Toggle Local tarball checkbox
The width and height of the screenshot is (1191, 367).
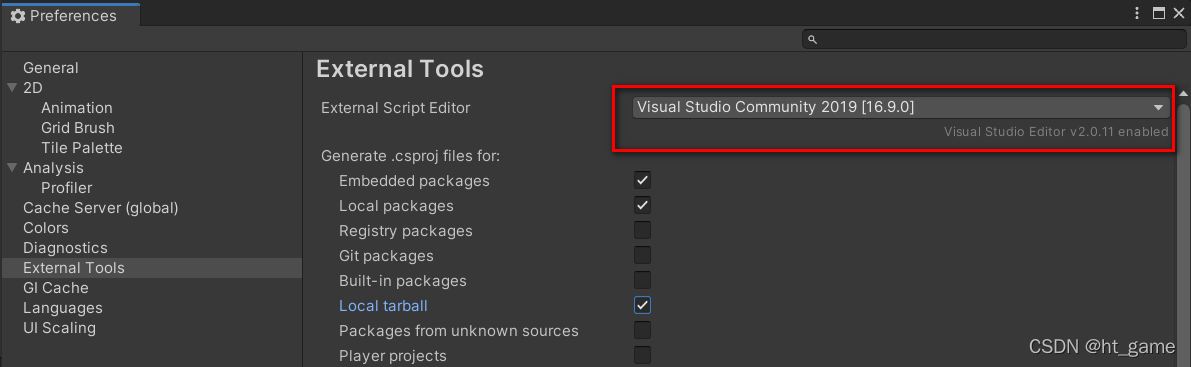643,305
